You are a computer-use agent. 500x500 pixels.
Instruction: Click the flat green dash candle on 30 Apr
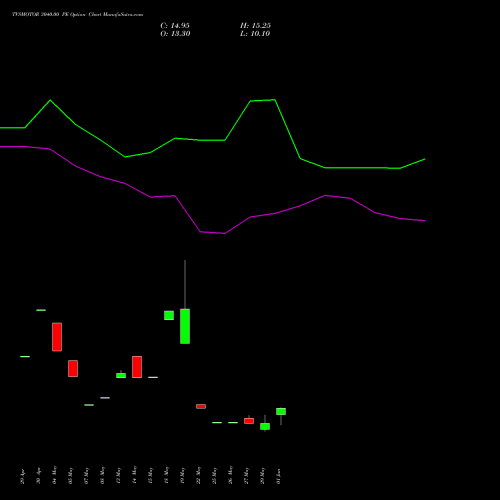pos(41,310)
